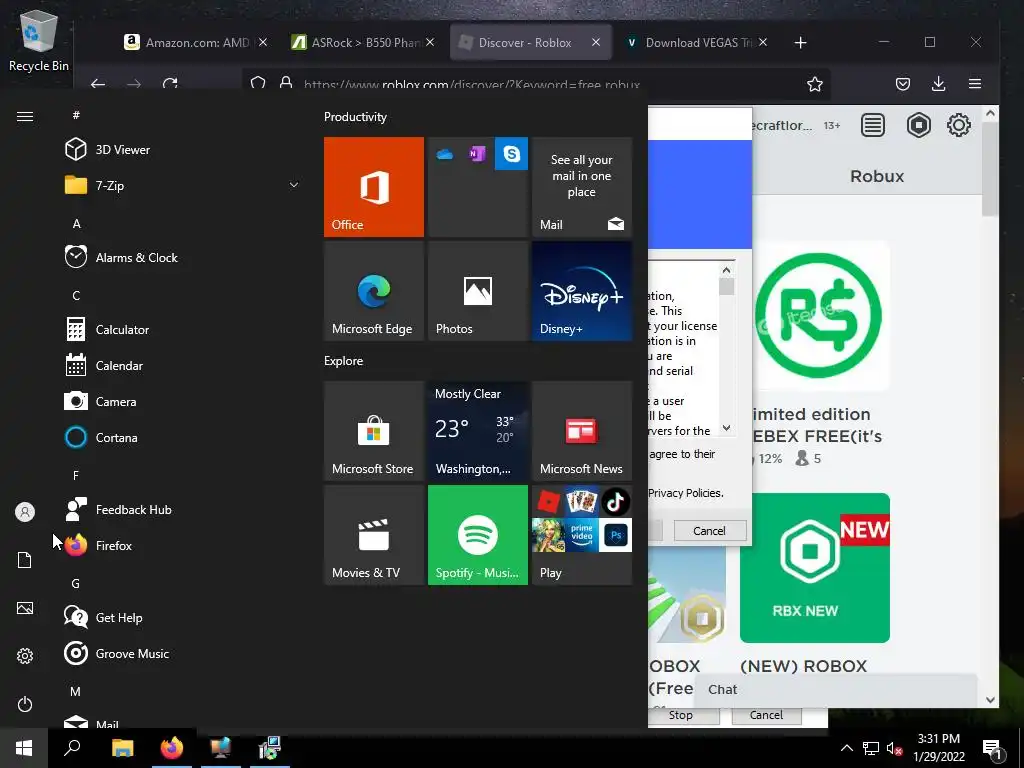Close the Amazon.com tab
Viewport: 1024px width, 768px height.
tap(263, 42)
